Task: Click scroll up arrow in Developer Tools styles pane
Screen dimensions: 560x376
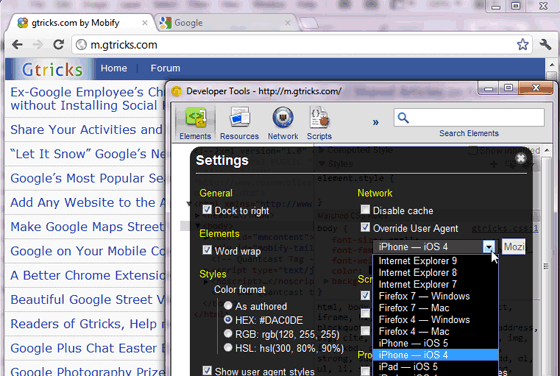Action: [x=547, y=151]
